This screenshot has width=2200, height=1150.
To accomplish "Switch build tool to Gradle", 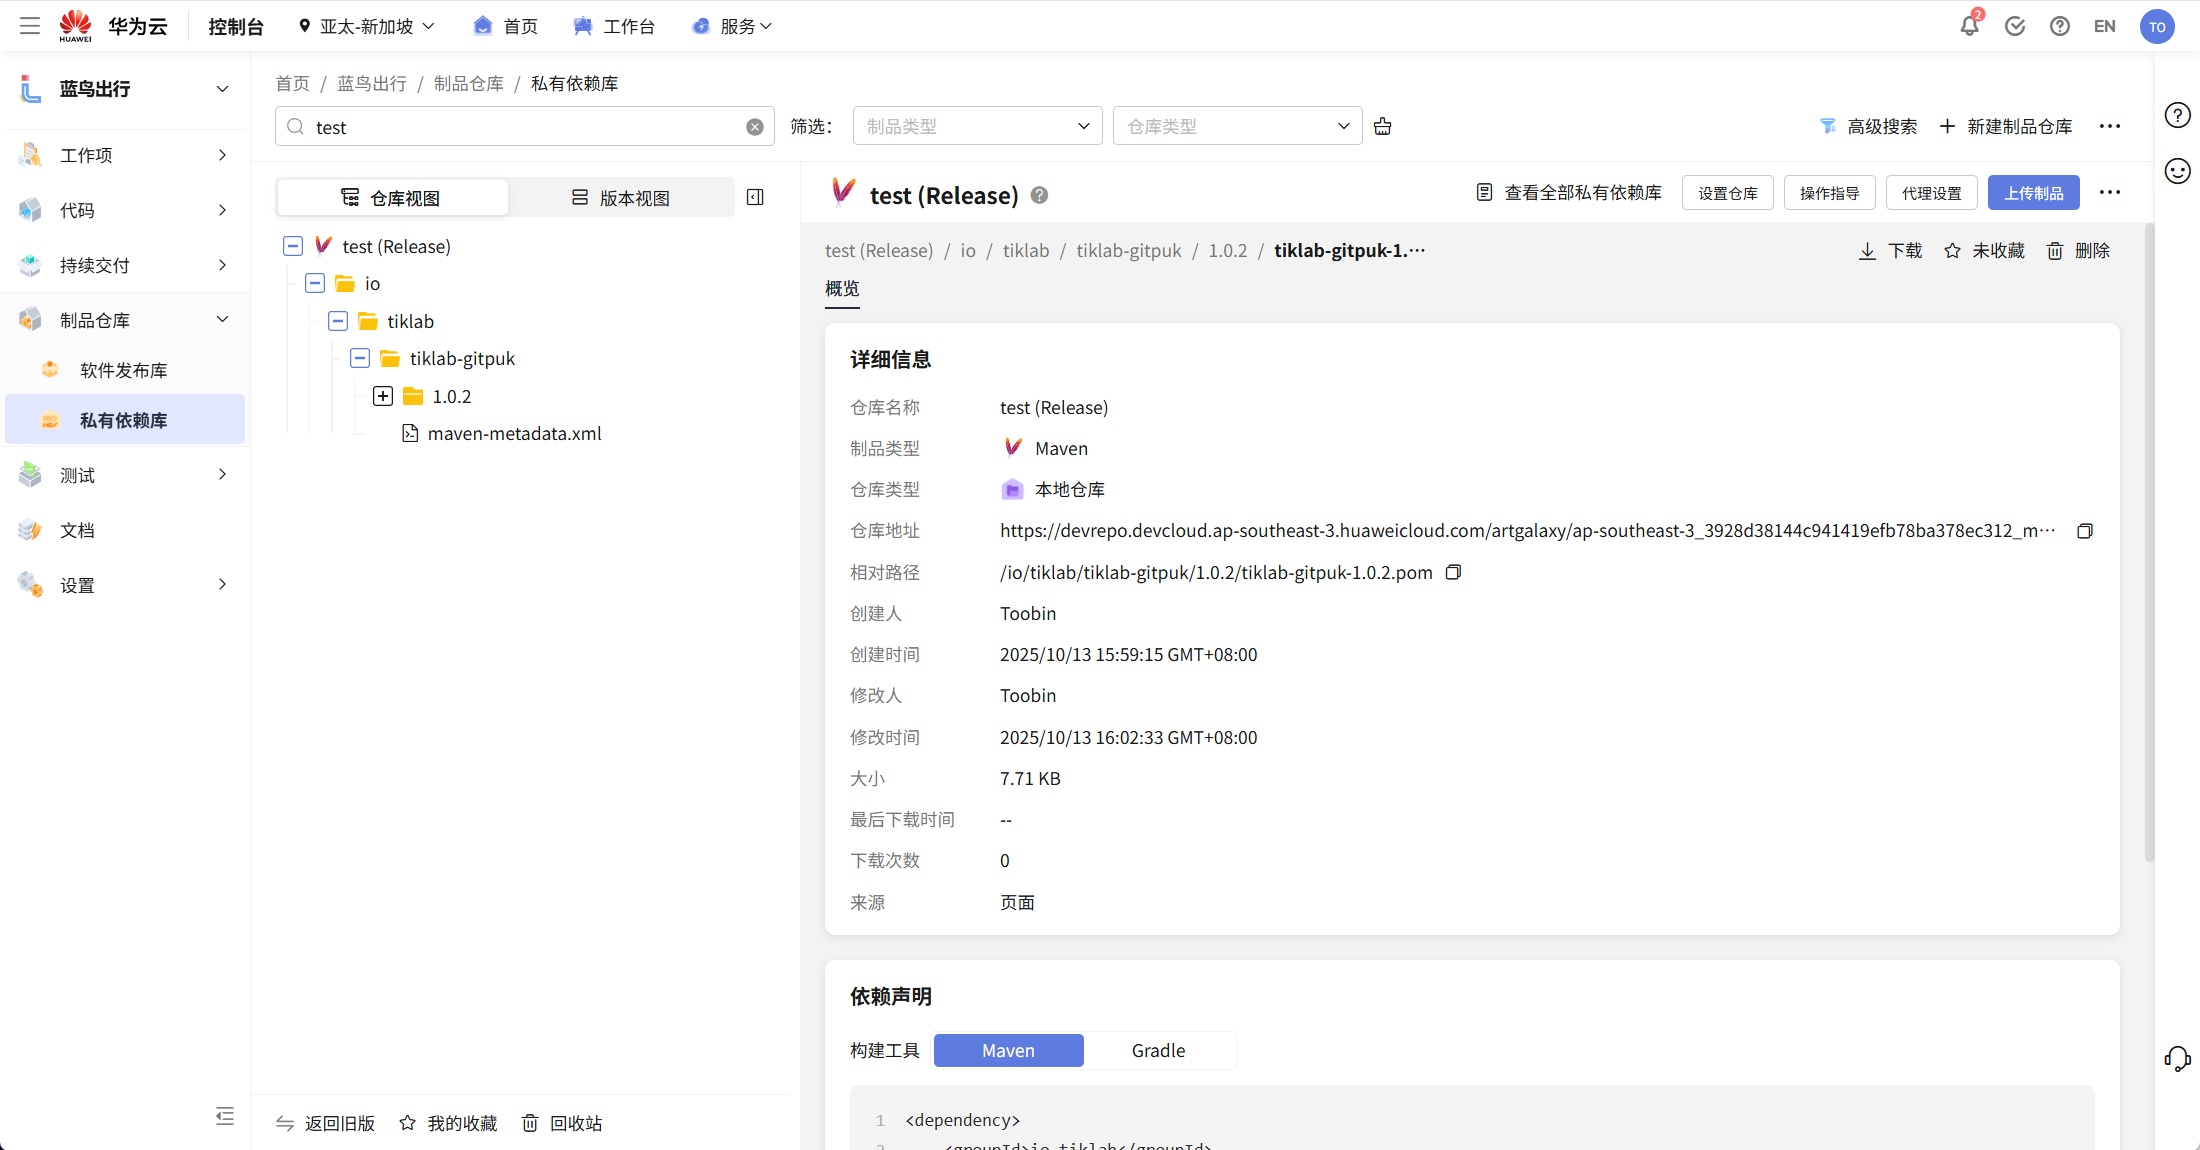I will [1158, 1050].
